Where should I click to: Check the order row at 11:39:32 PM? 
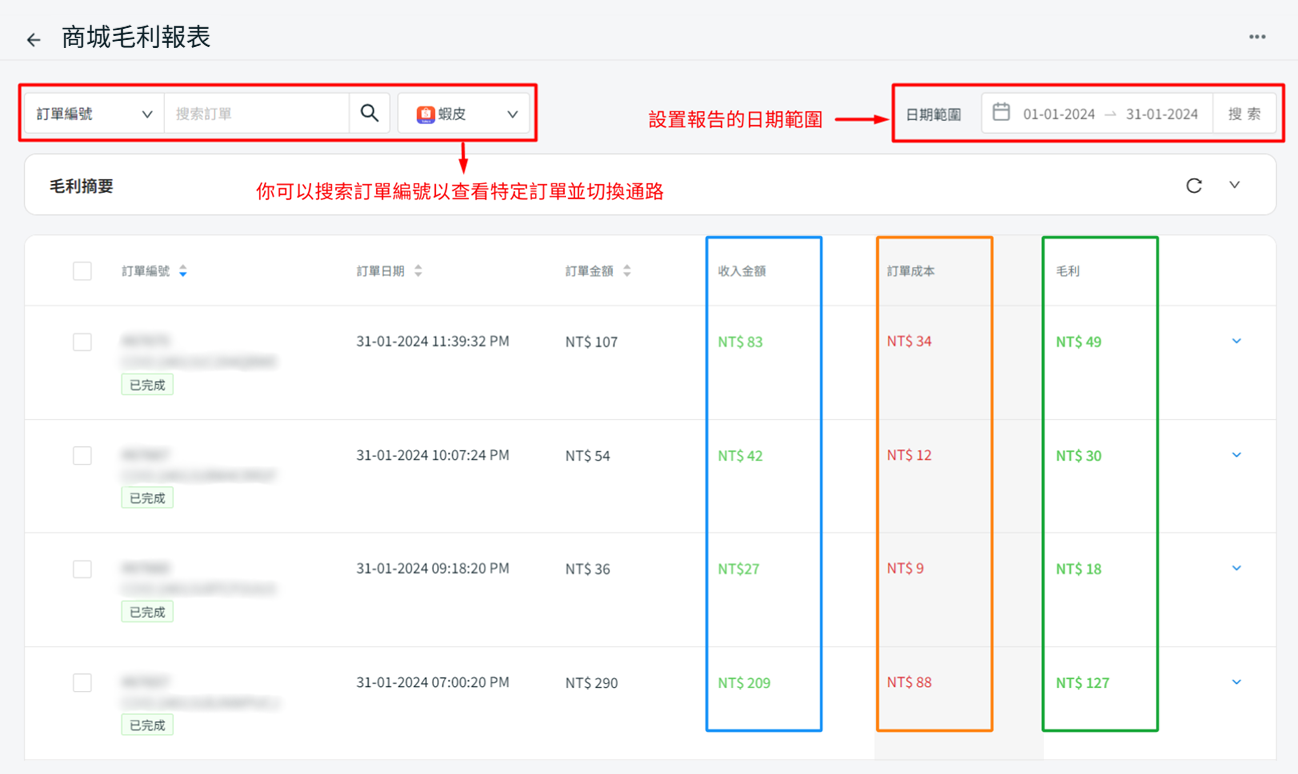click(x=82, y=342)
